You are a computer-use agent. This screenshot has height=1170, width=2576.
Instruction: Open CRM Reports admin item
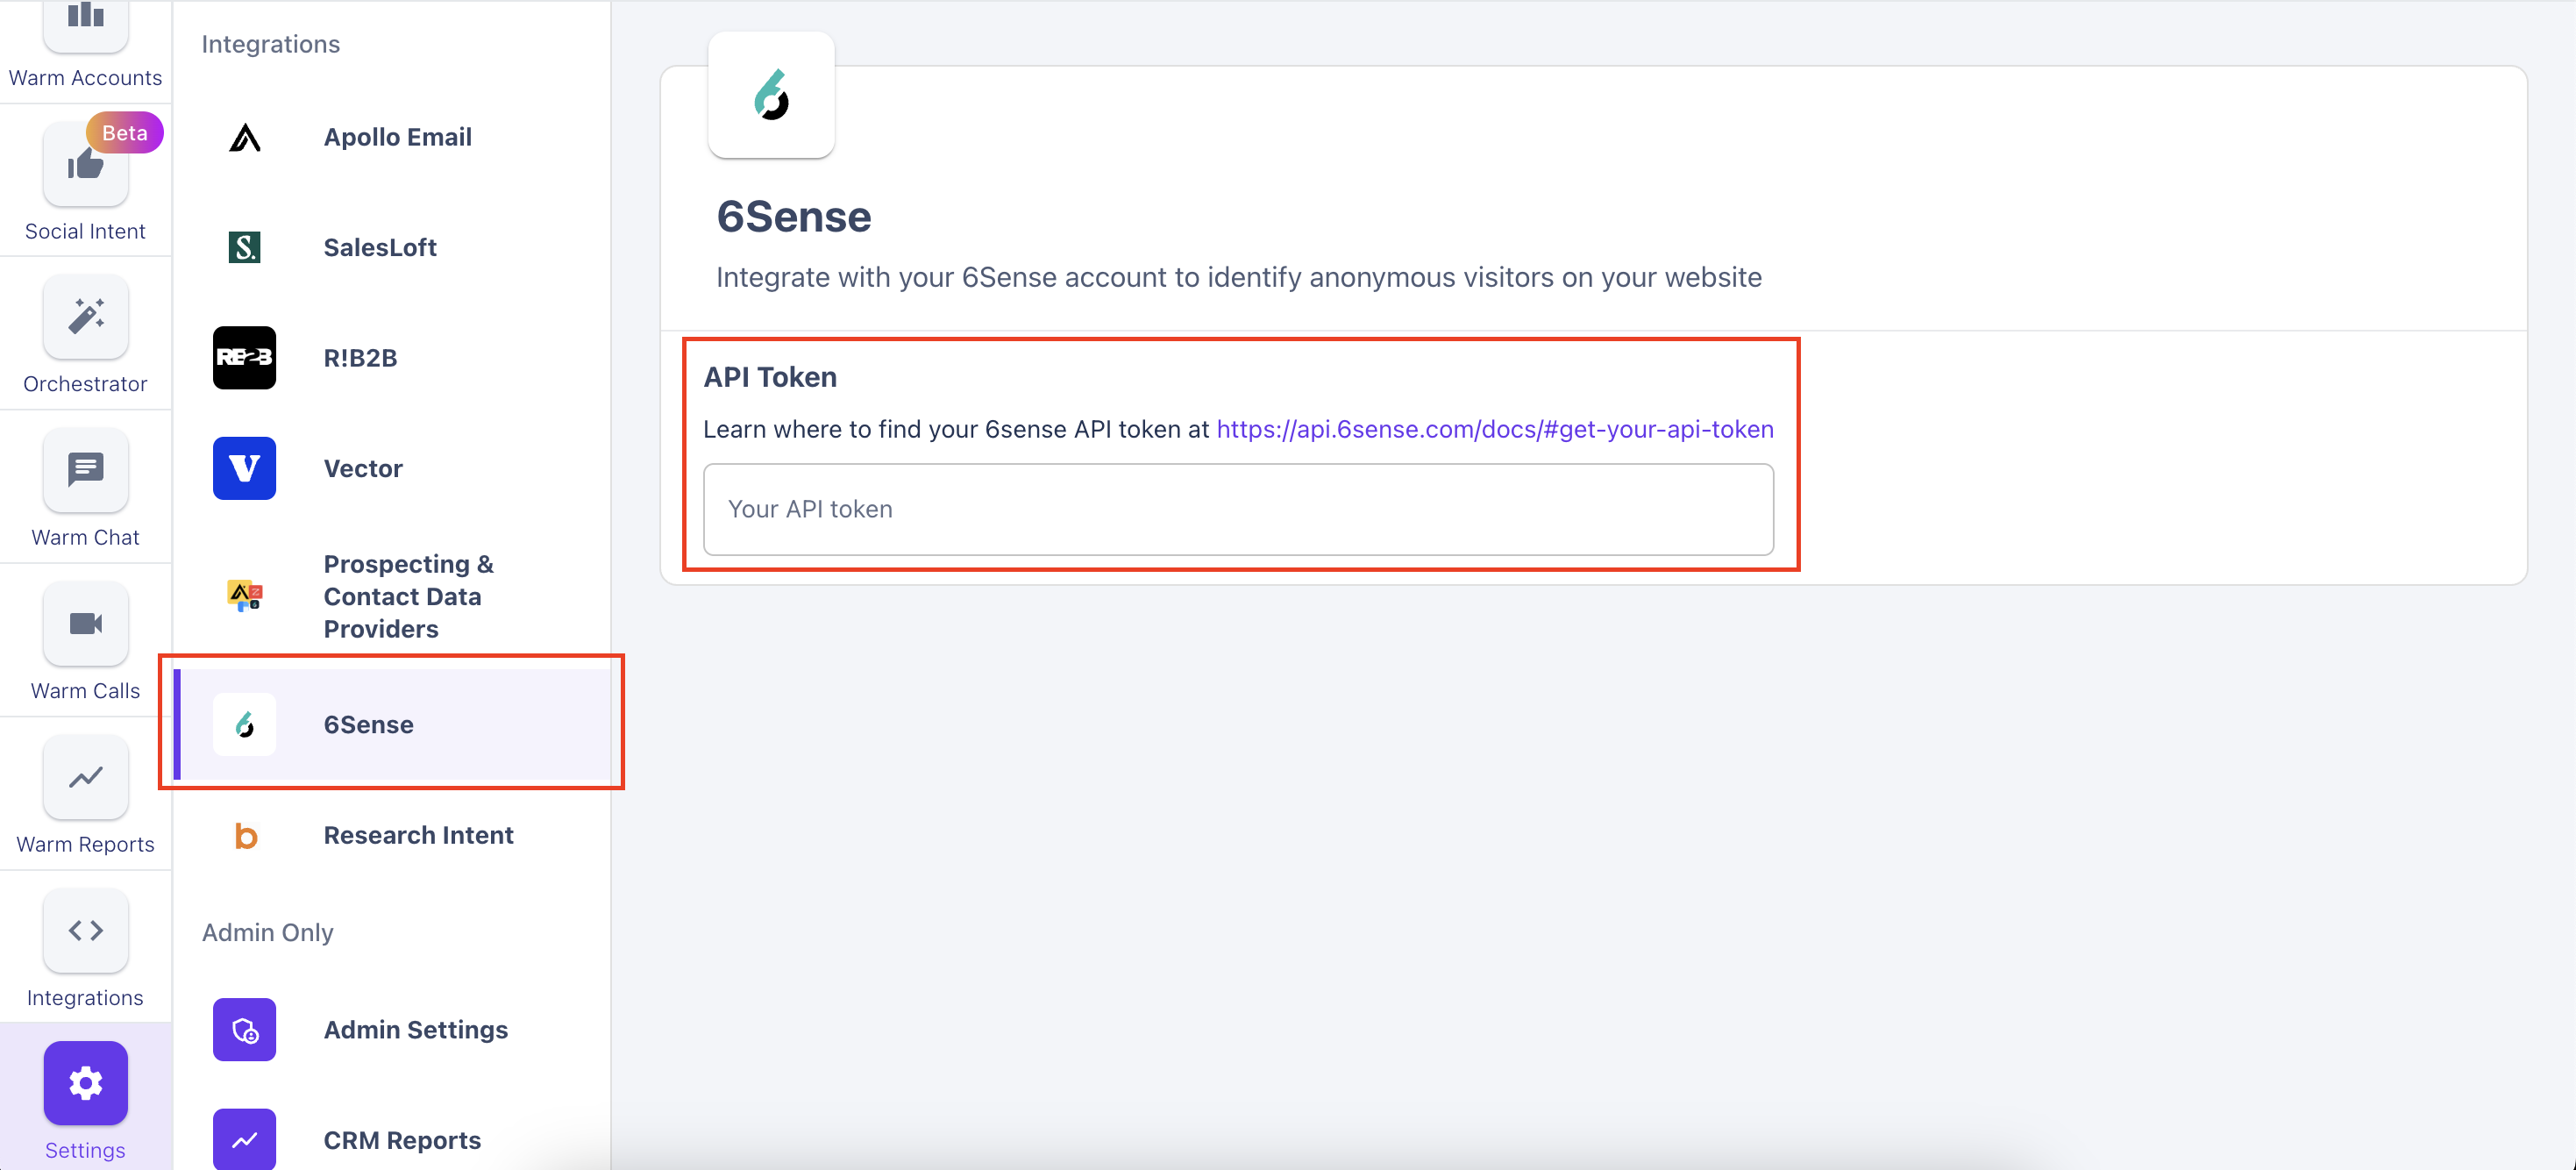401,1140
